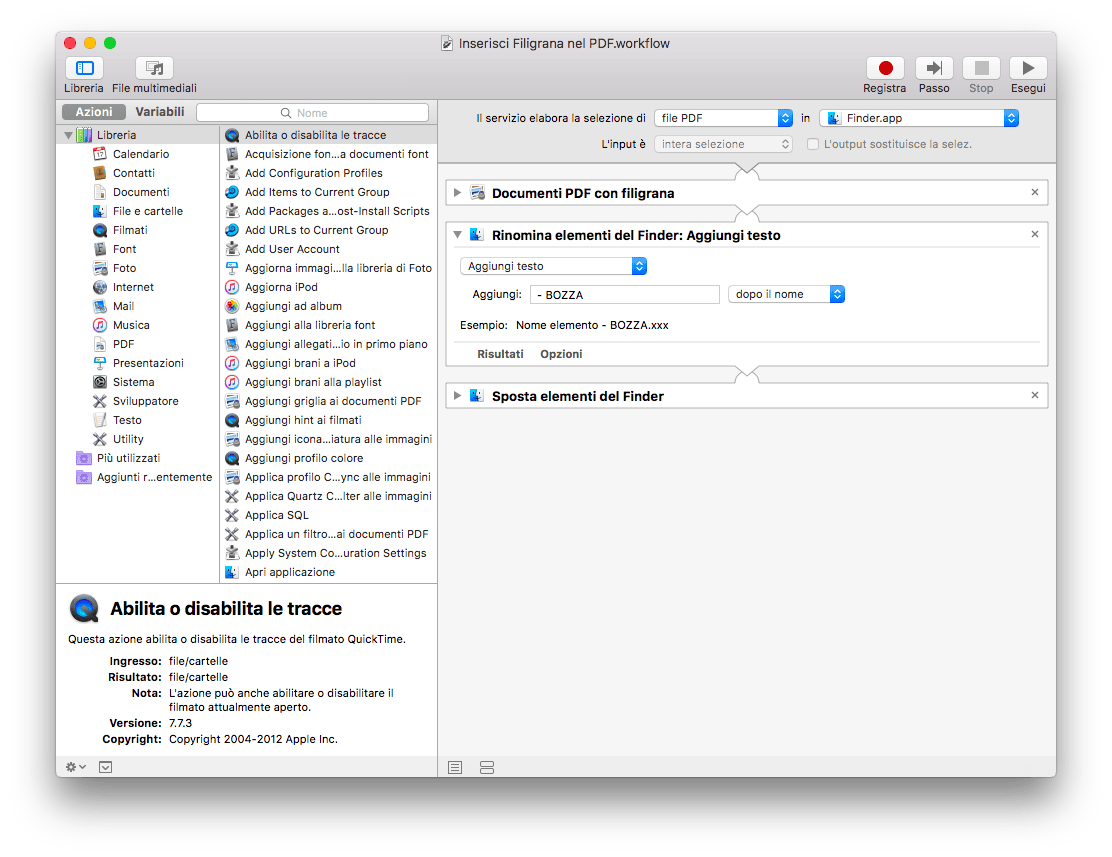1112x857 pixels.
Task: Open the Opzioni tab of rename action
Action: click(x=561, y=354)
